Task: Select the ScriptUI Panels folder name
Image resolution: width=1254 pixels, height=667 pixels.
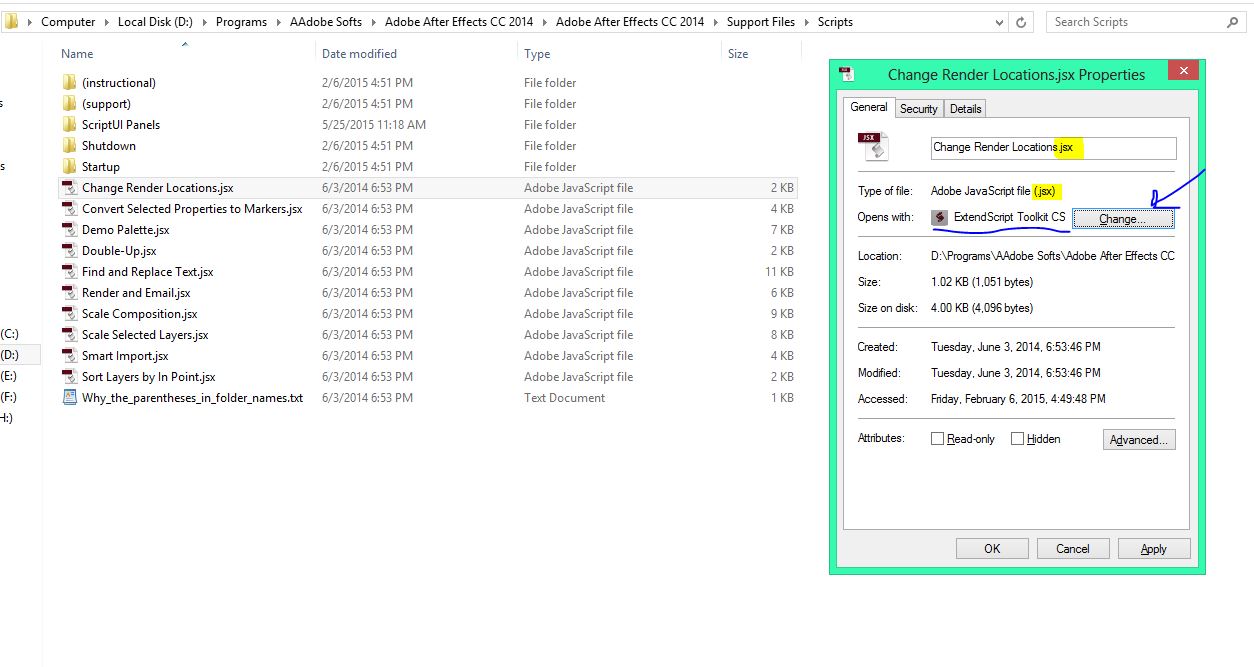Action: (121, 125)
